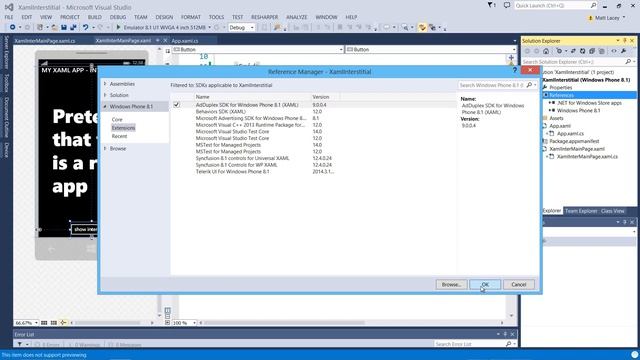The image size is (640, 360).
Task: Click pin icon on Solution Explorer title
Action: coord(624,40)
